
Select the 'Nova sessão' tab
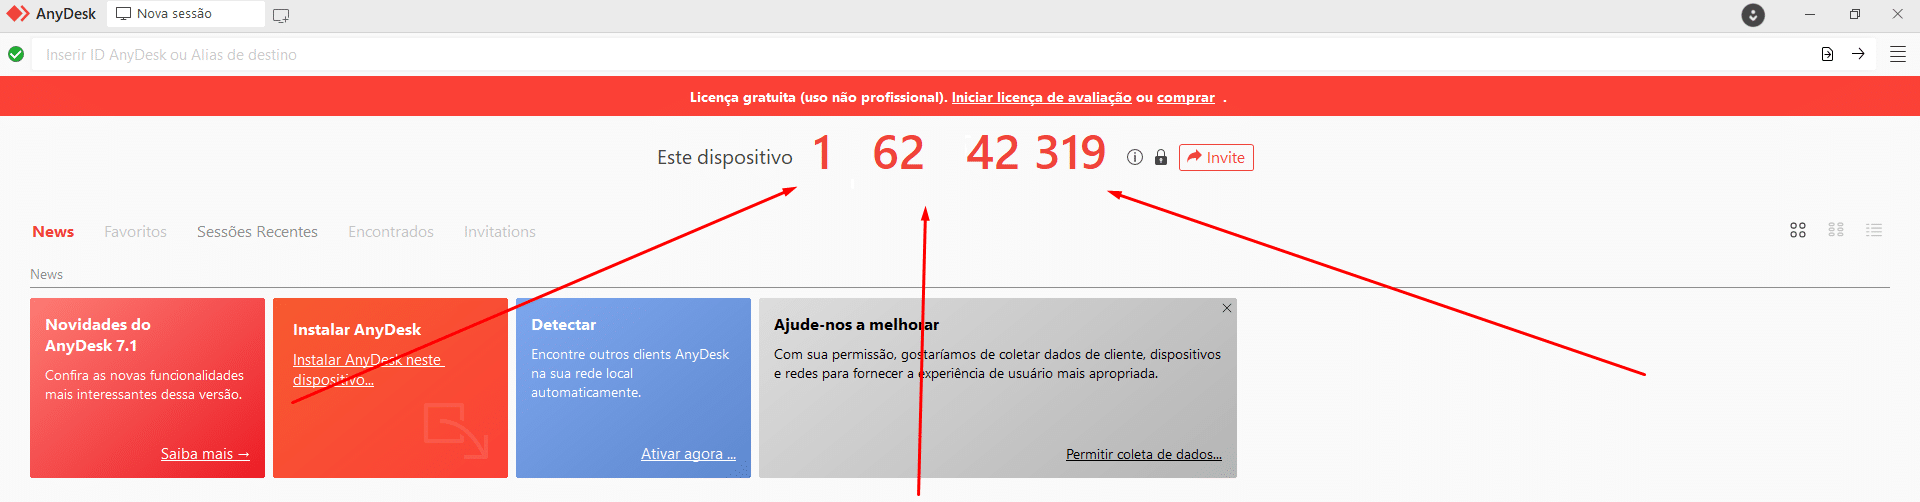pos(186,14)
